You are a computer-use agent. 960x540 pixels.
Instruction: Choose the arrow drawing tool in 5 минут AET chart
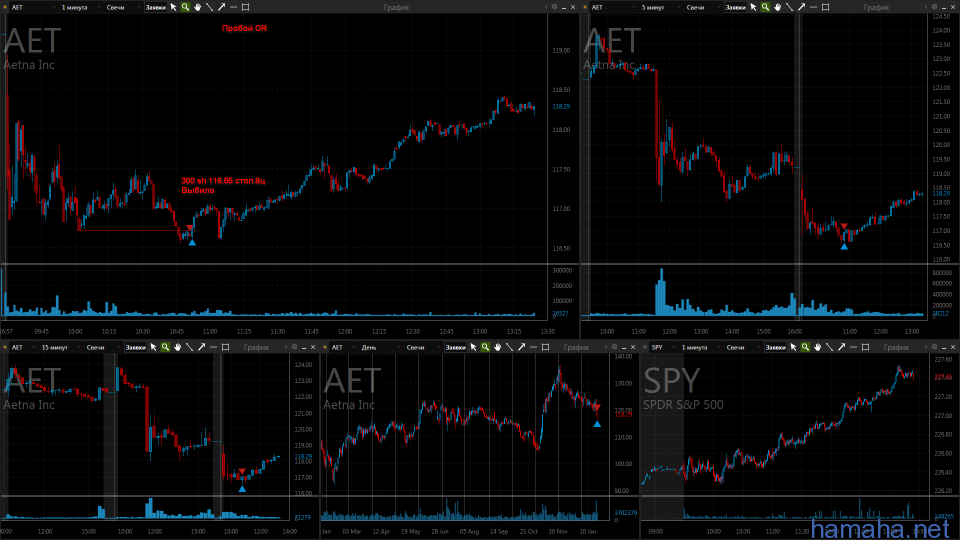(801, 7)
